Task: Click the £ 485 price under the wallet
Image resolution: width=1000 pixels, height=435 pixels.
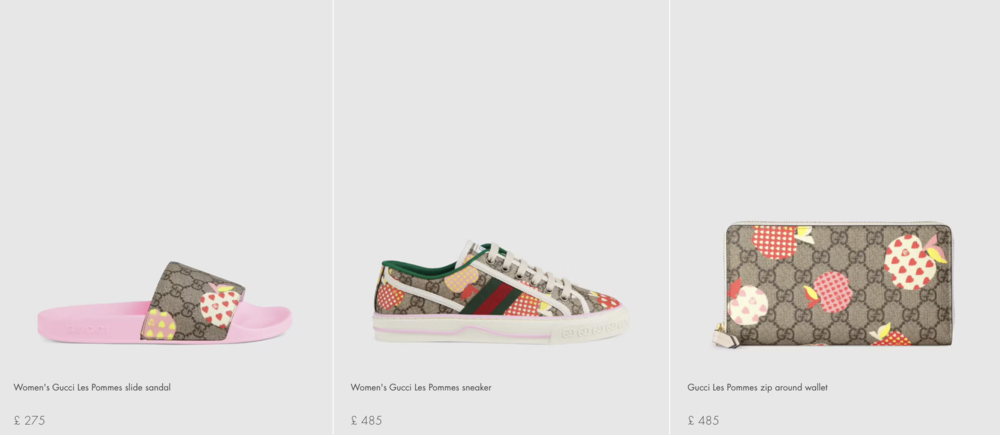Action: (703, 420)
